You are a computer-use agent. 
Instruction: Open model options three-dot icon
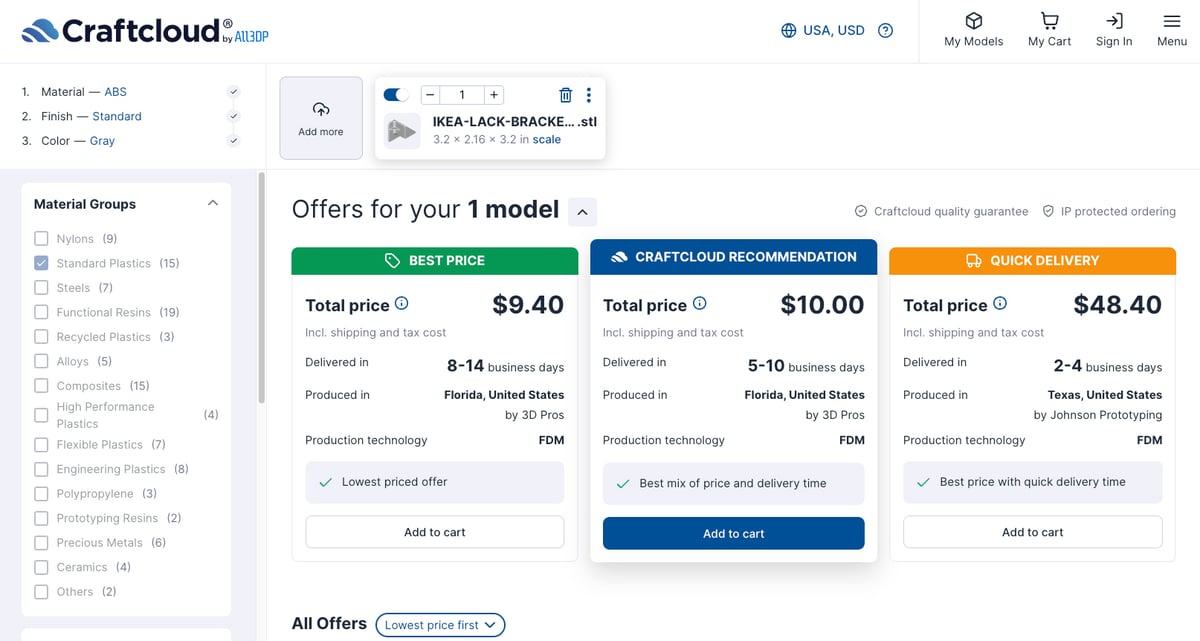[588, 95]
